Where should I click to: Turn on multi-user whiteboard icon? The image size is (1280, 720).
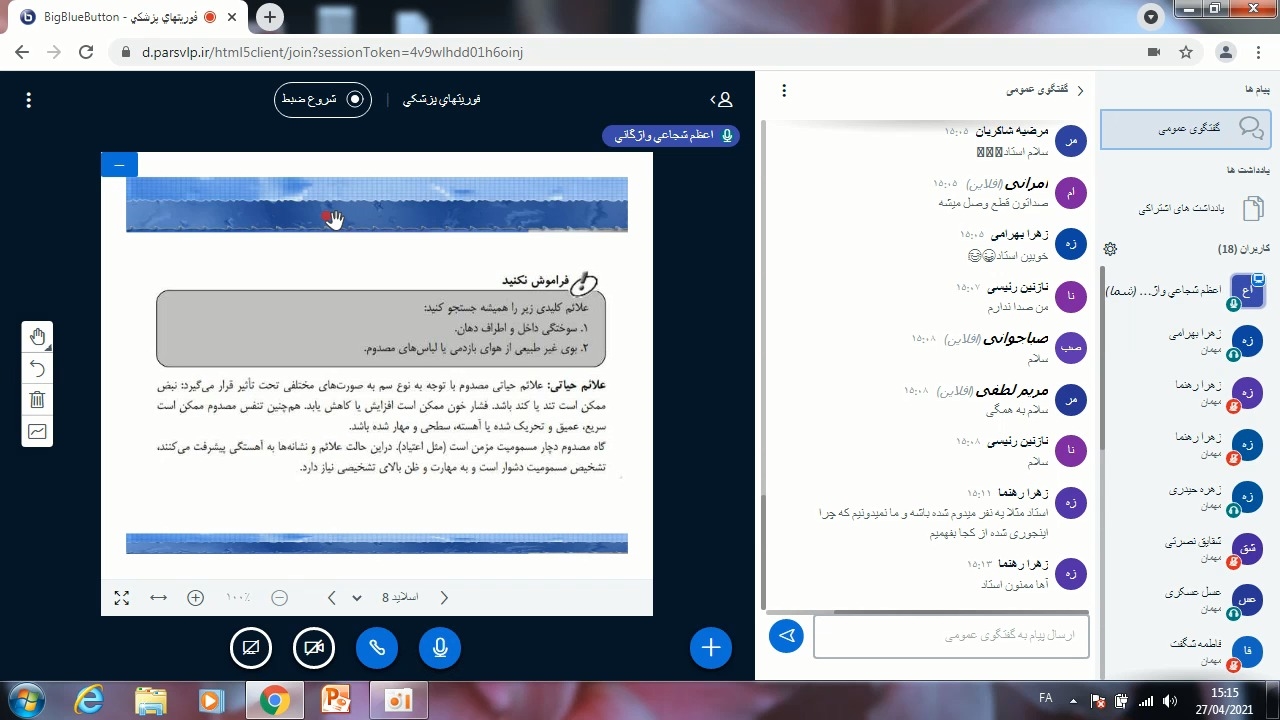[x=37, y=432]
